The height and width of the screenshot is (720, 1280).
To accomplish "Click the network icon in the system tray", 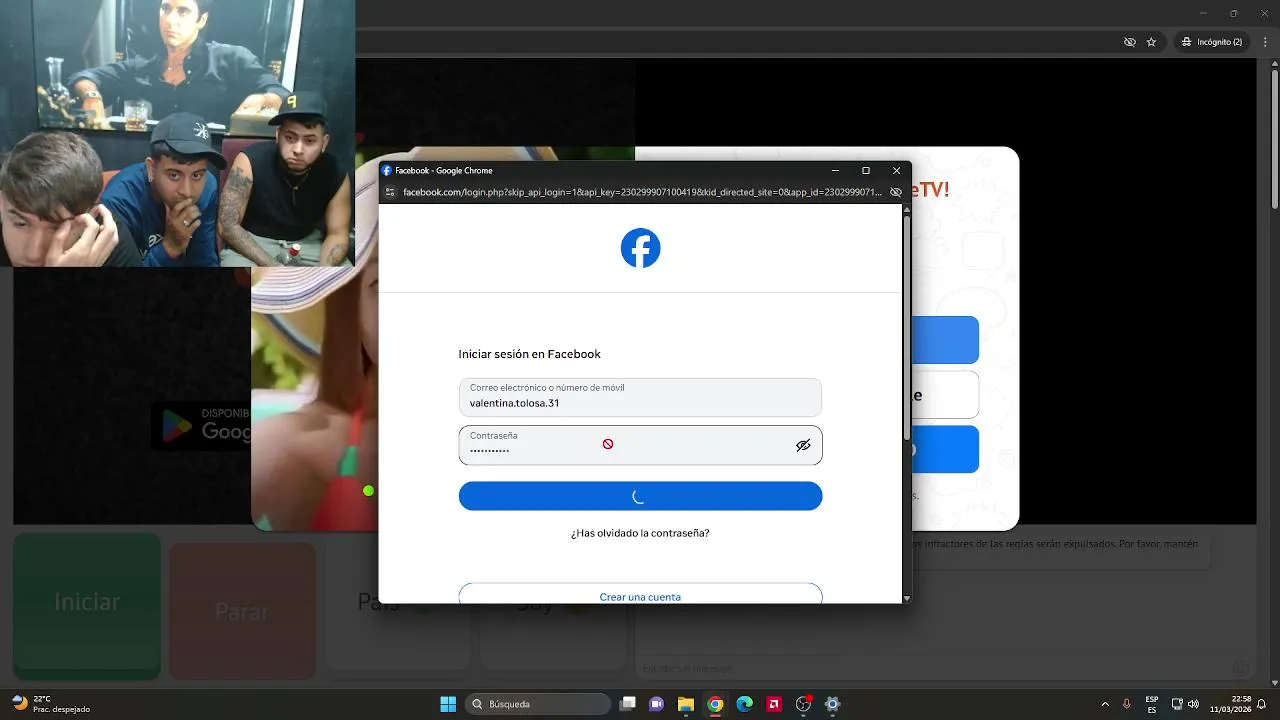I will 1177,704.
